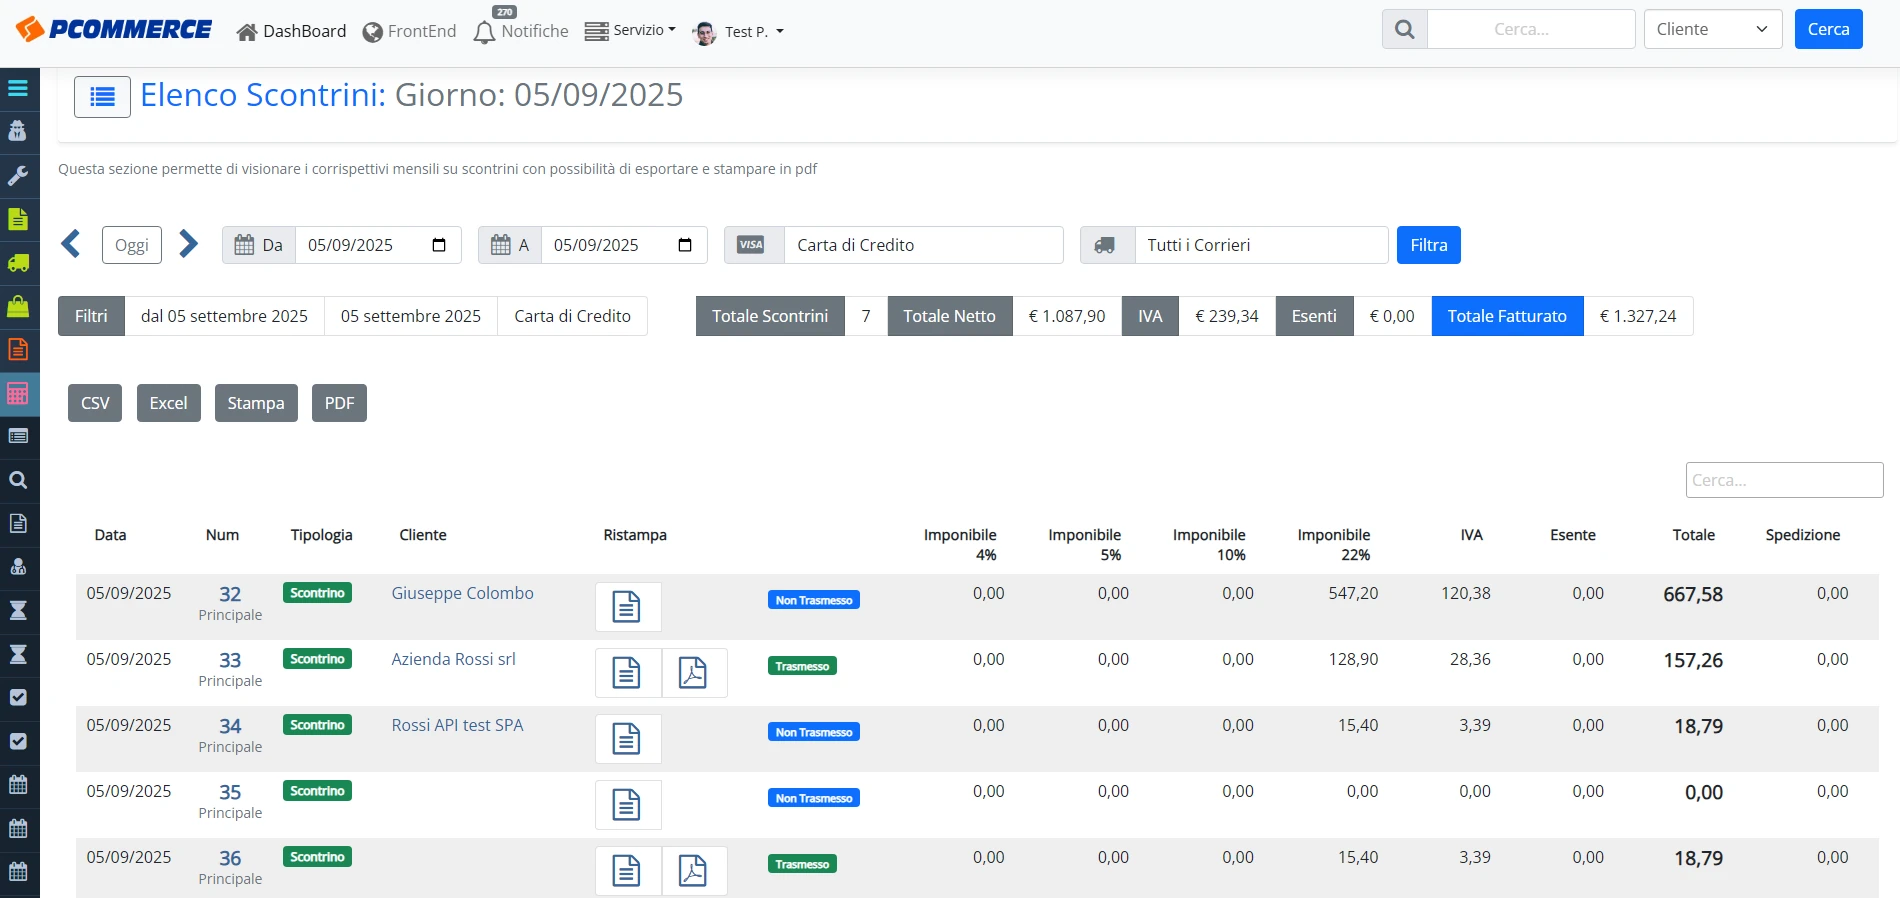The height and width of the screenshot is (898, 1900).
Task: Export the list with the Excel button
Action: 168,403
